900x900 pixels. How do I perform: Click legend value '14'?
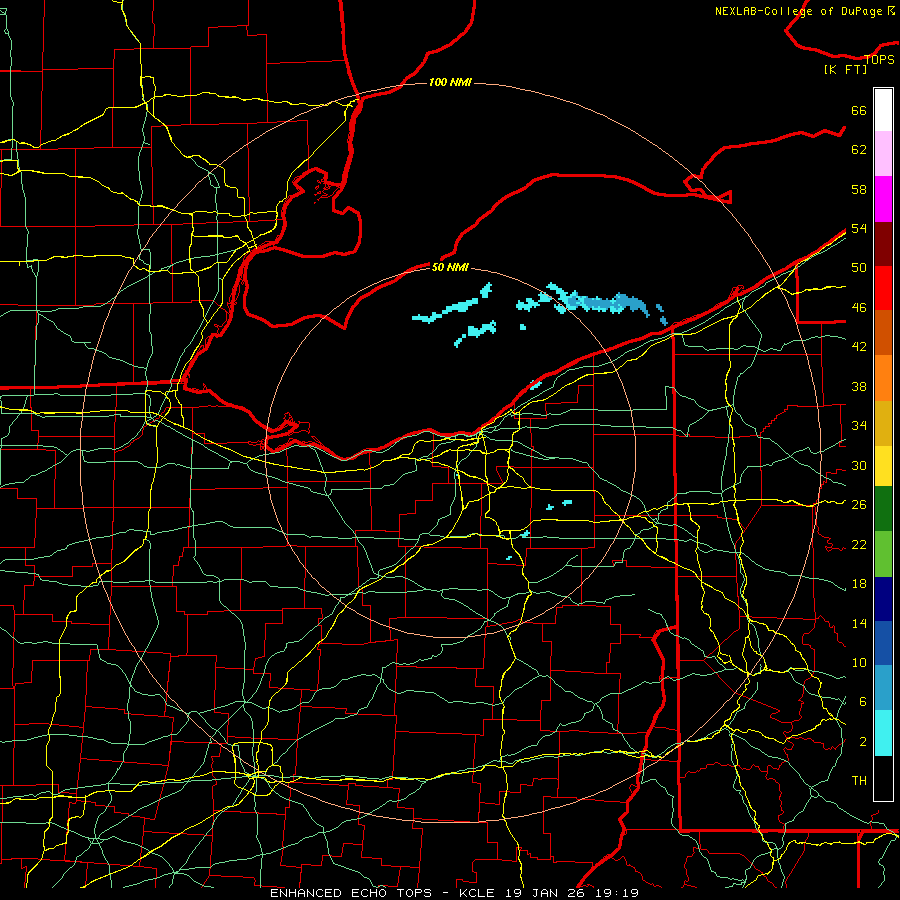[859, 623]
